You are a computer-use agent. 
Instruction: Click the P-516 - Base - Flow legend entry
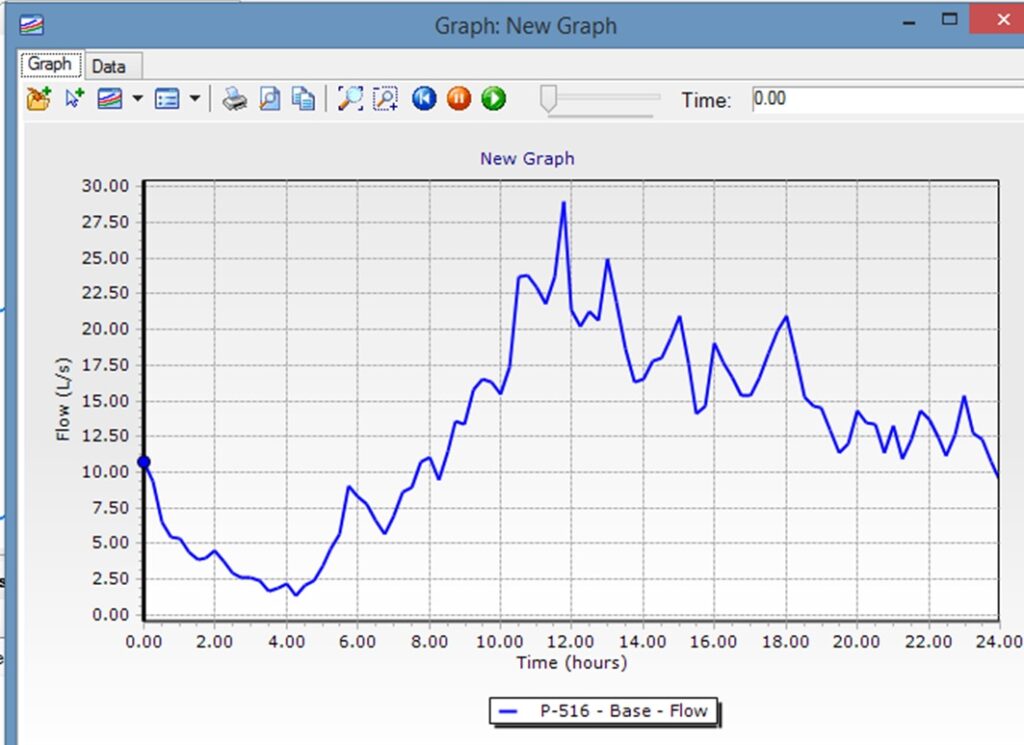click(x=604, y=711)
